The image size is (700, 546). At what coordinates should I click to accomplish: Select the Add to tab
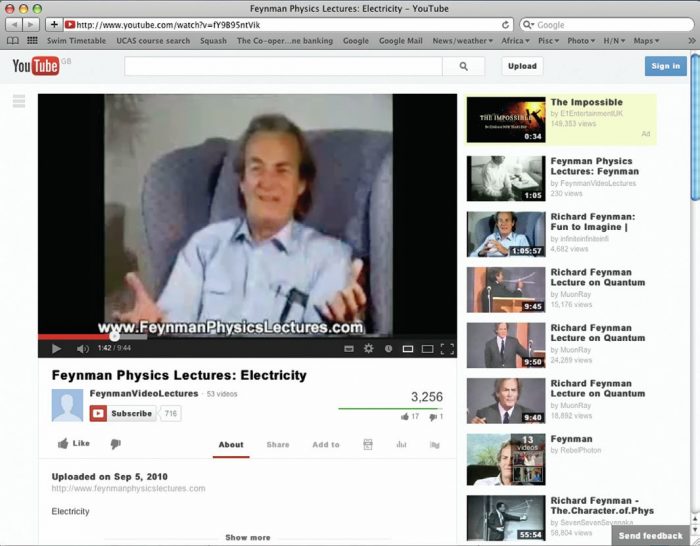pos(326,445)
